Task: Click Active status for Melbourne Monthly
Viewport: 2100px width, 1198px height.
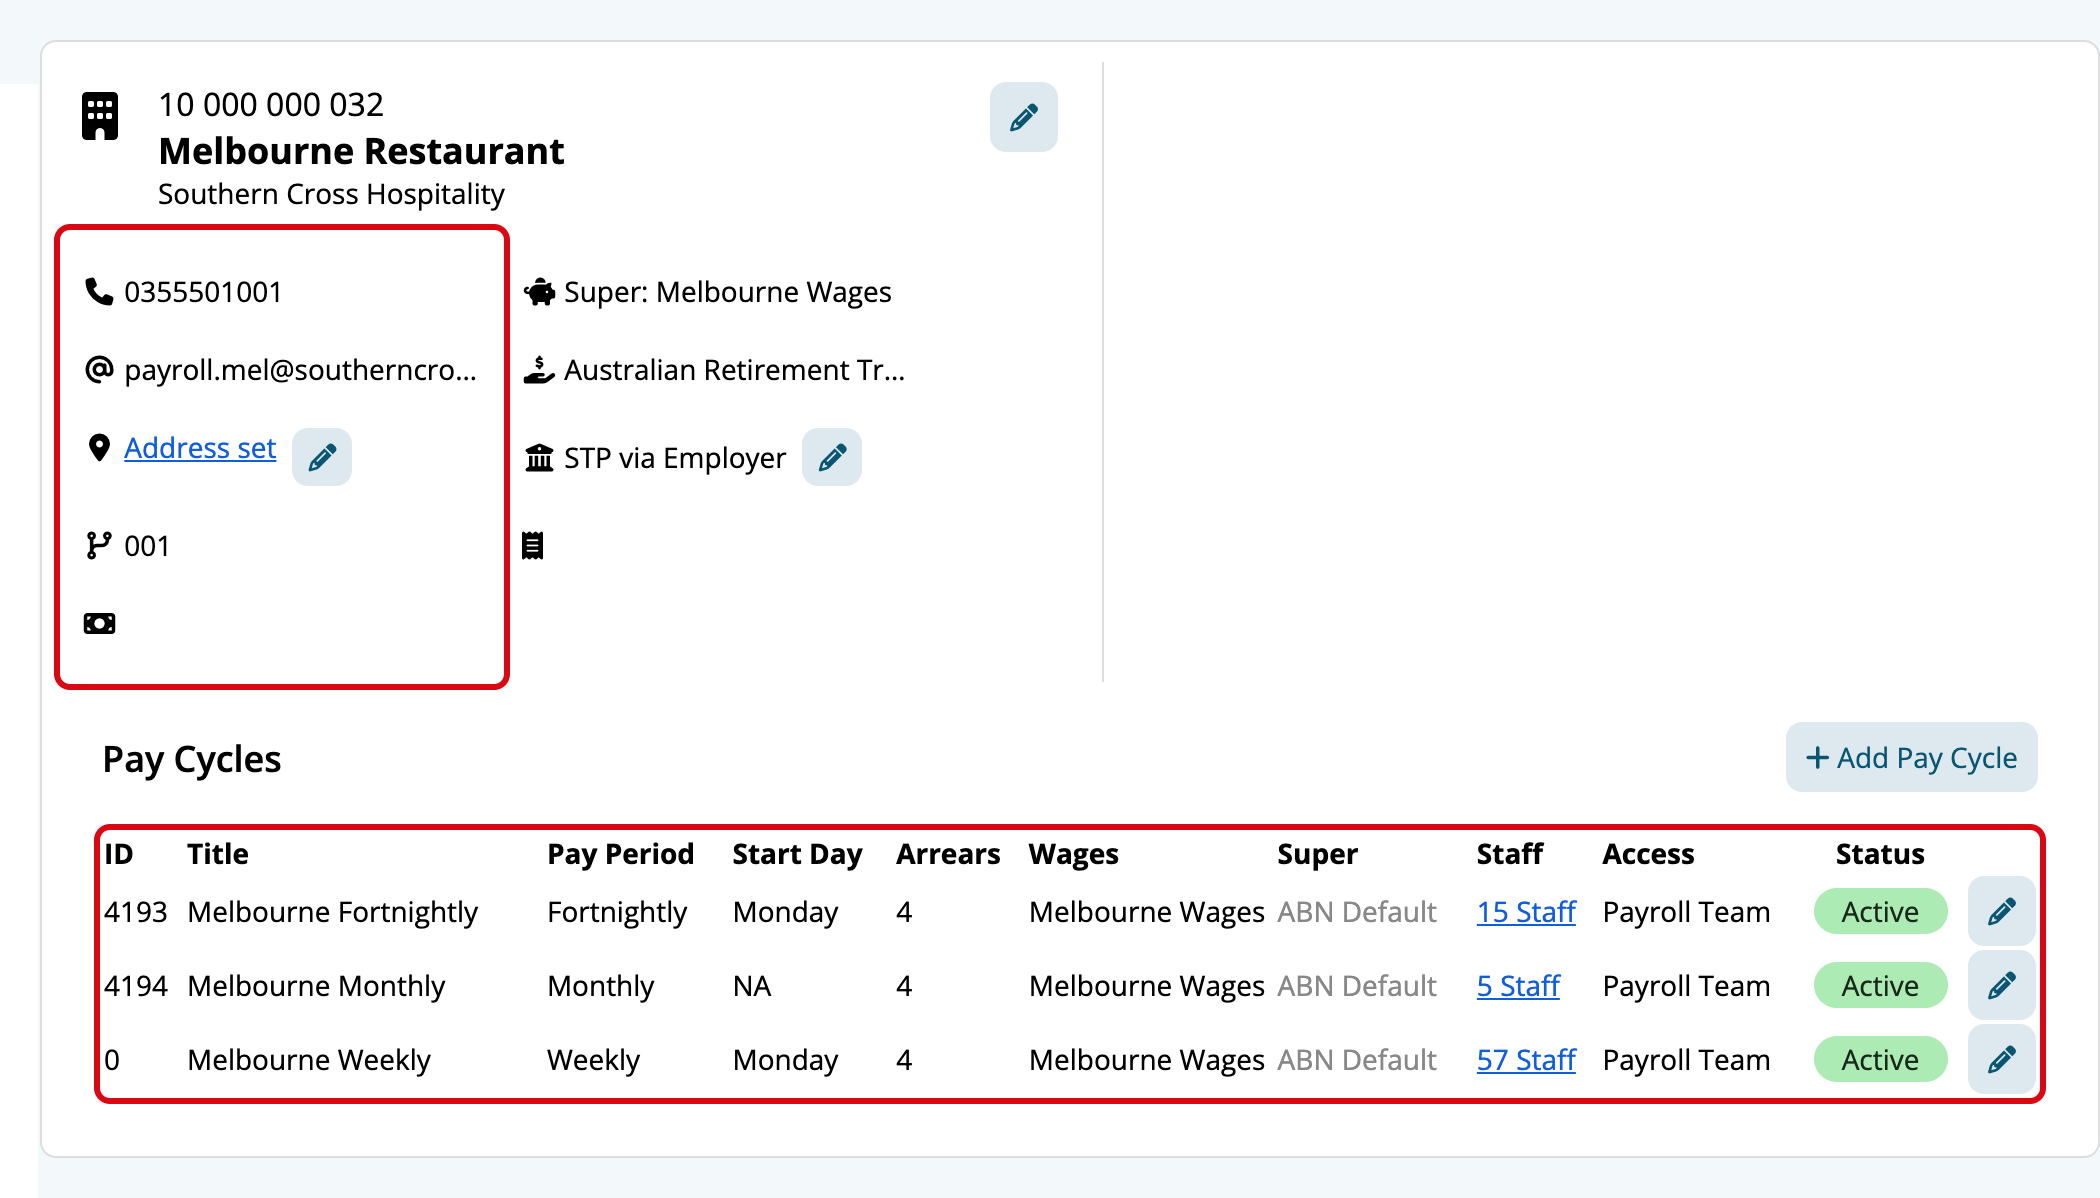Action: pos(1880,985)
